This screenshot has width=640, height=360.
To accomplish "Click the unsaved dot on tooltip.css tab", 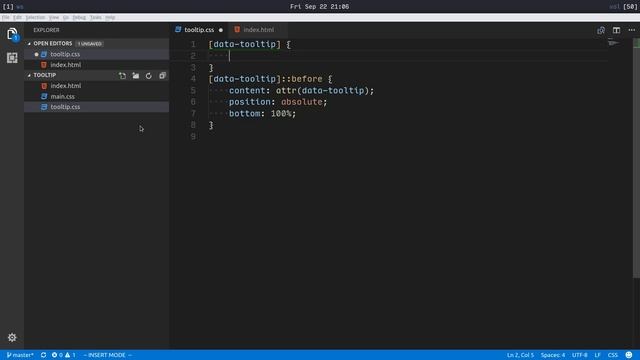I will click(x=221, y=30).
